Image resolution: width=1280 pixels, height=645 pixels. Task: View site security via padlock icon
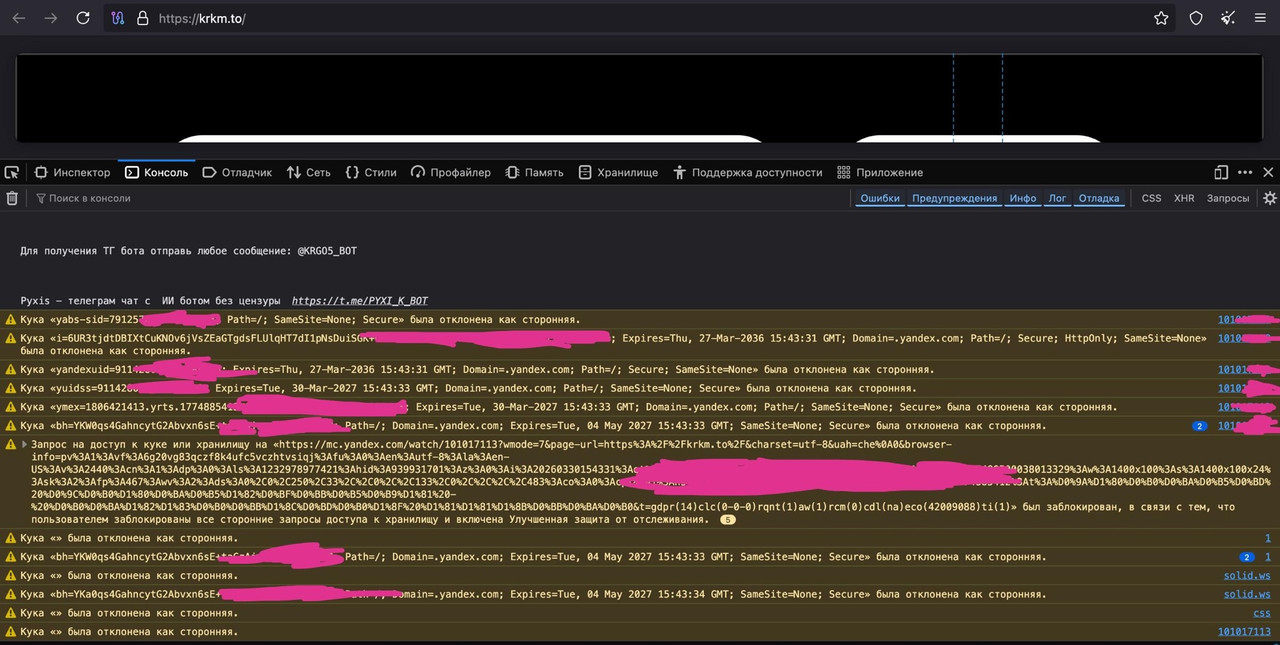tap(142, 18)
